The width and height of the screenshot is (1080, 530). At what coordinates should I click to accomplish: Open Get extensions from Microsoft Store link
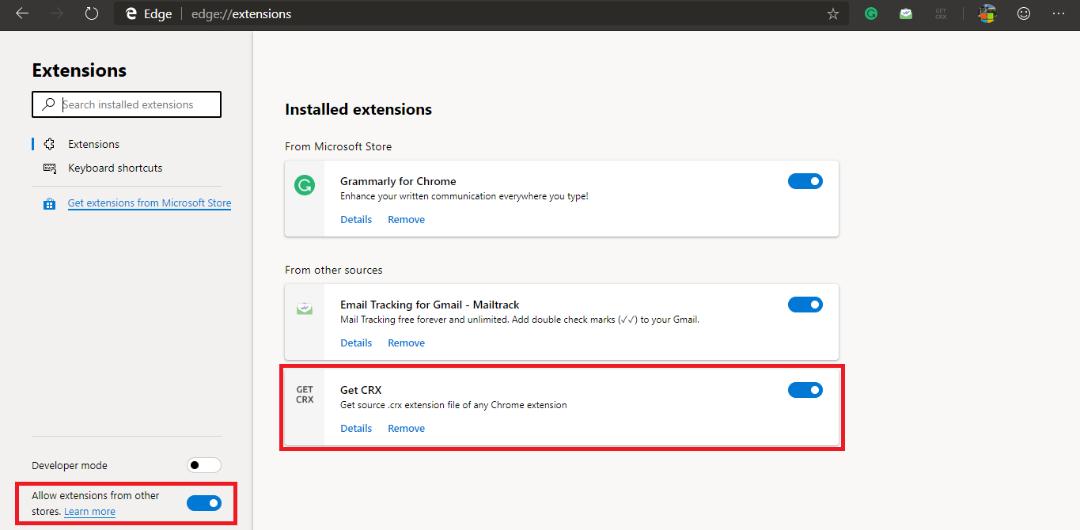(149, 203)
